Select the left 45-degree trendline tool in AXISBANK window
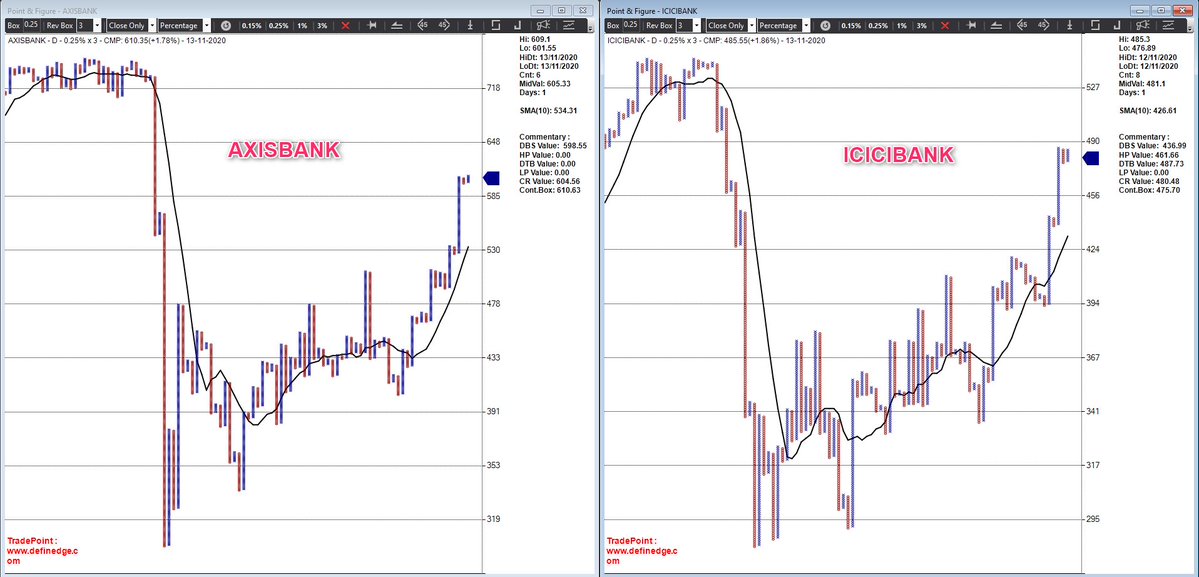This screenshot has width=1199, height=577. point(422,25)
